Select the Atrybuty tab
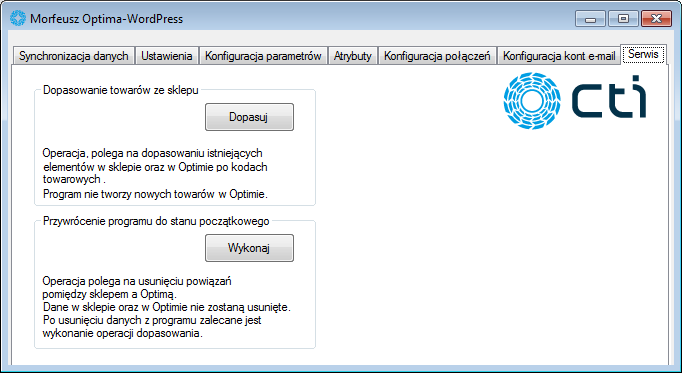The image size is (682, 373). (x=353, y=56)
